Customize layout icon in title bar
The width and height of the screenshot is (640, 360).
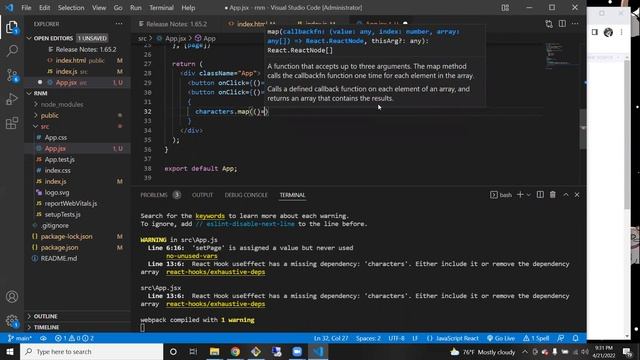pyautogui.click(x=505, y=8)
